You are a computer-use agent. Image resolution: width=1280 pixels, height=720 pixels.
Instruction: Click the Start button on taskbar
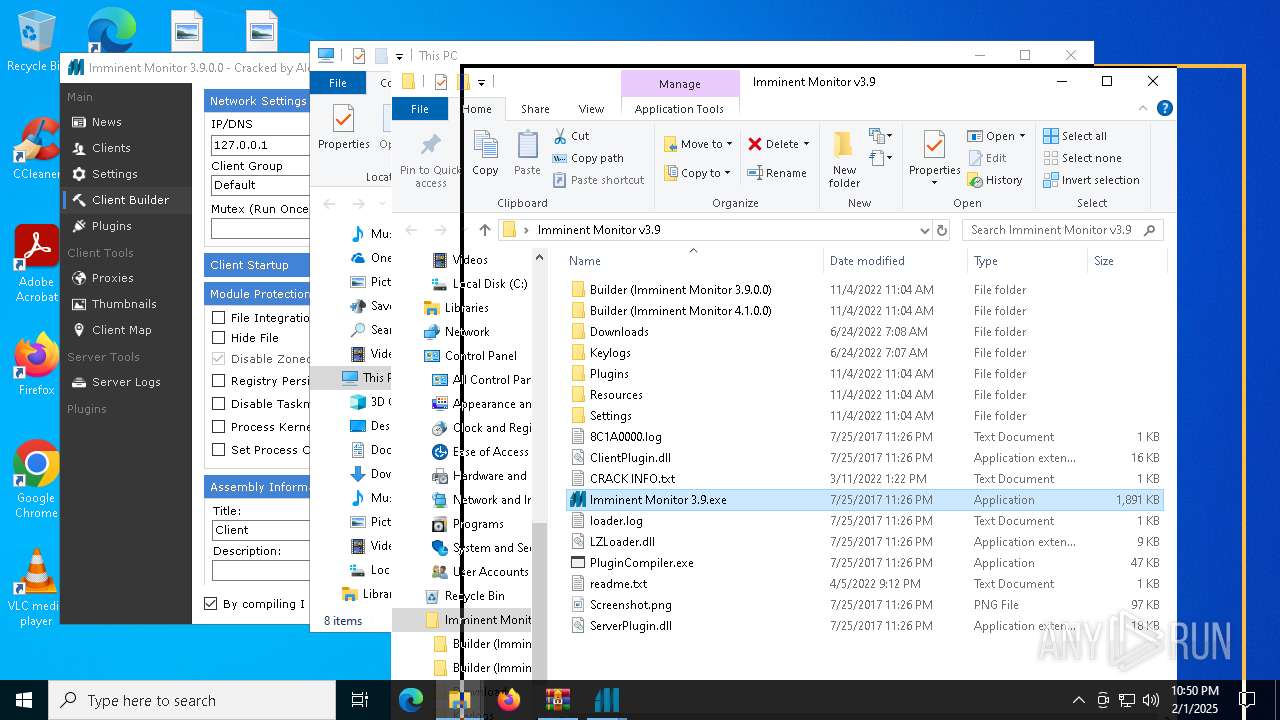pyautogui.click(x=24, y=700)
